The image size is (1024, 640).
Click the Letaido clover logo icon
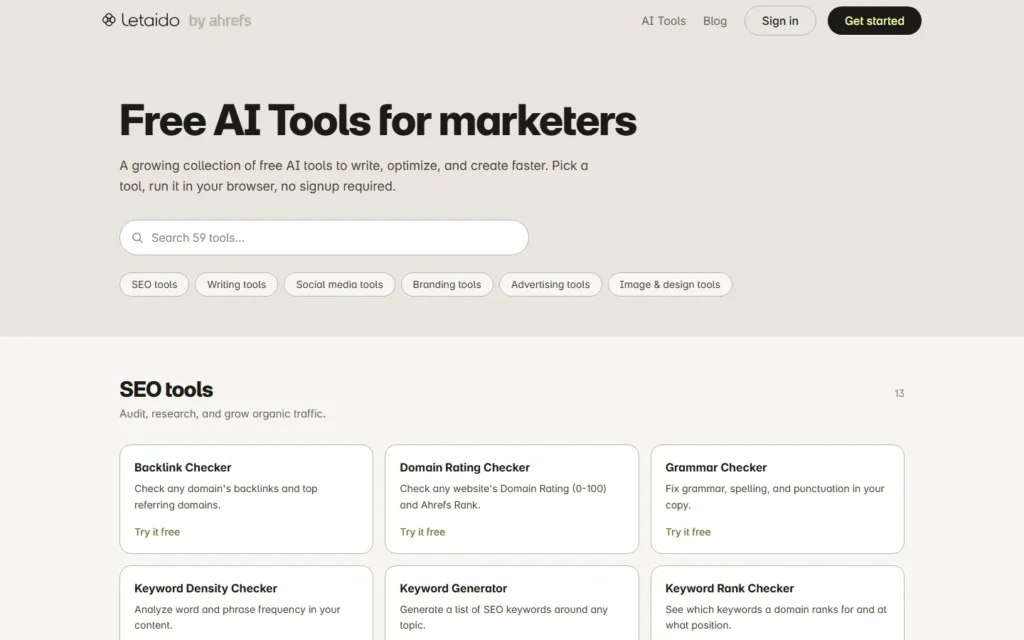coord(109,20)
